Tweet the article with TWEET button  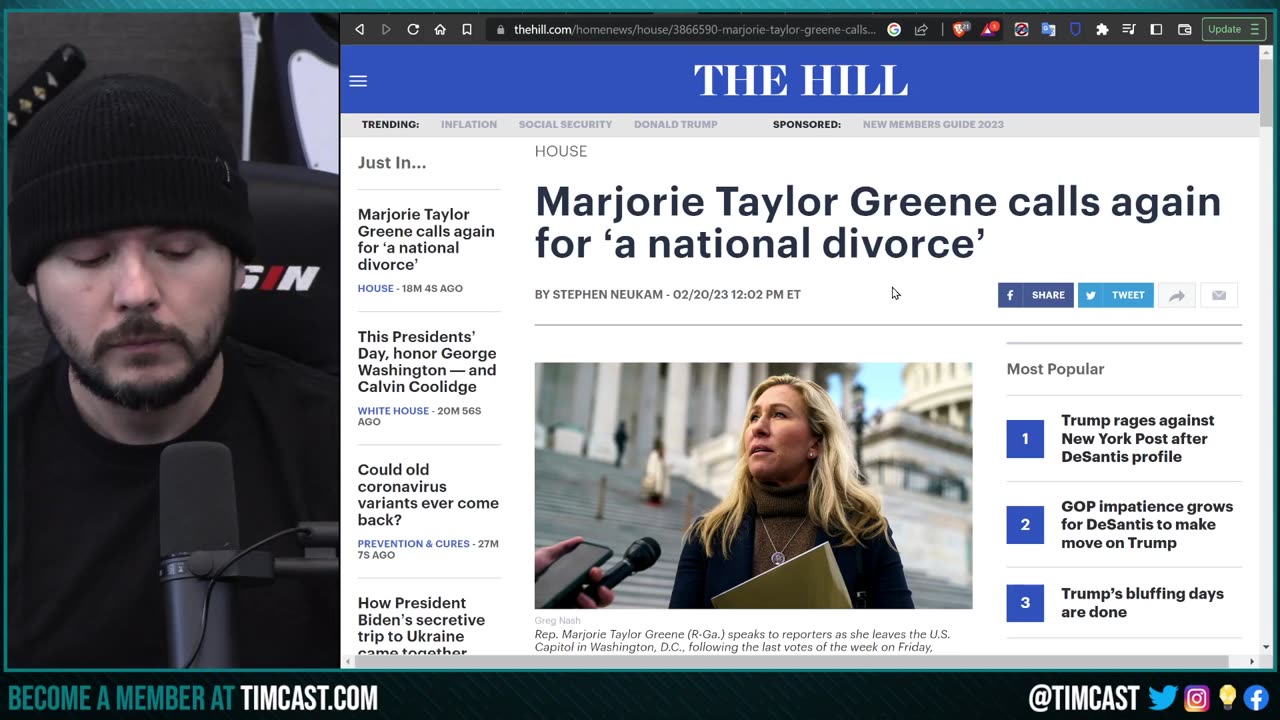1116,295
